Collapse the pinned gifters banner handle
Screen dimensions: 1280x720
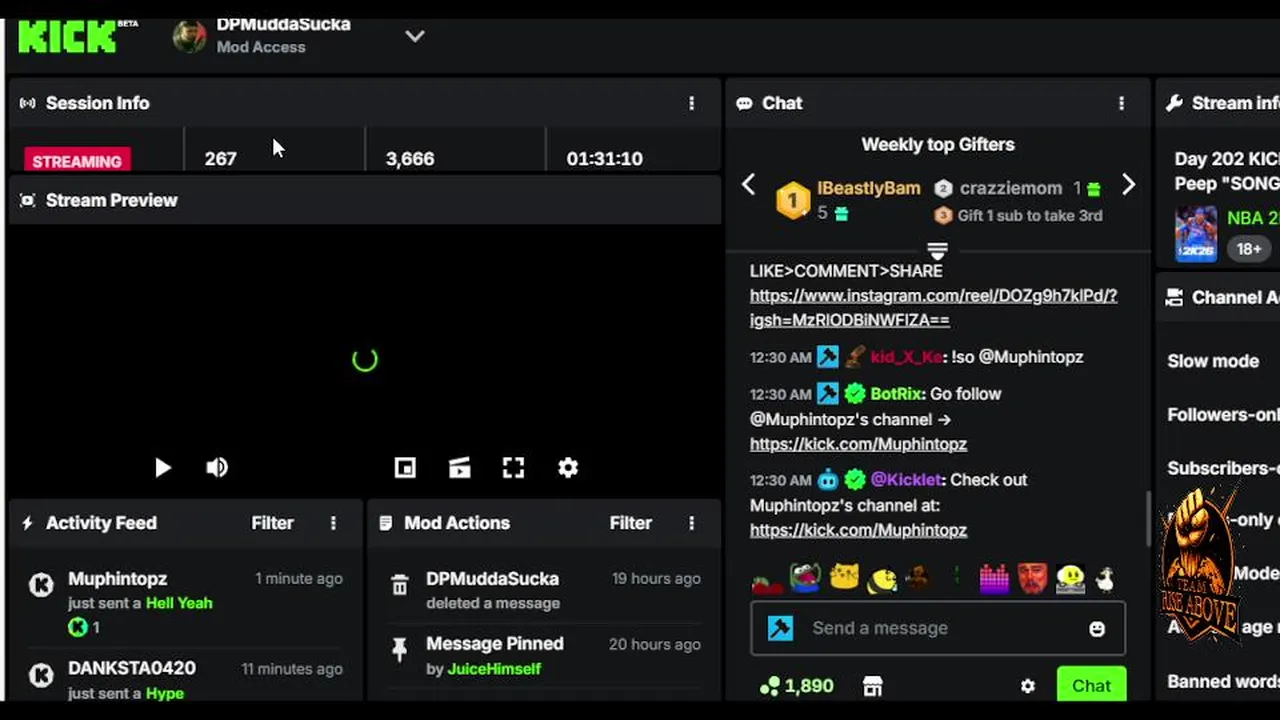coord(937,250)
